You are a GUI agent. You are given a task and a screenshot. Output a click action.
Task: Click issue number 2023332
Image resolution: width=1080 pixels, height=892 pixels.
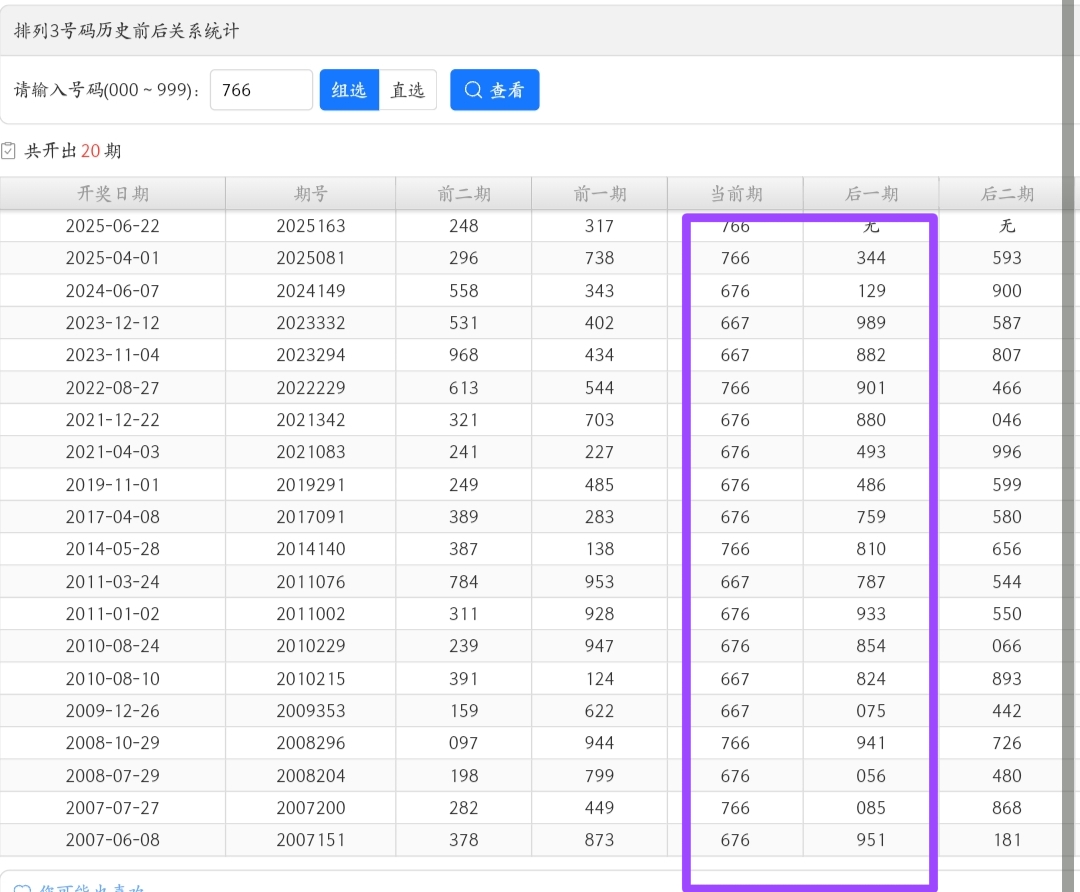coord(311,323)
